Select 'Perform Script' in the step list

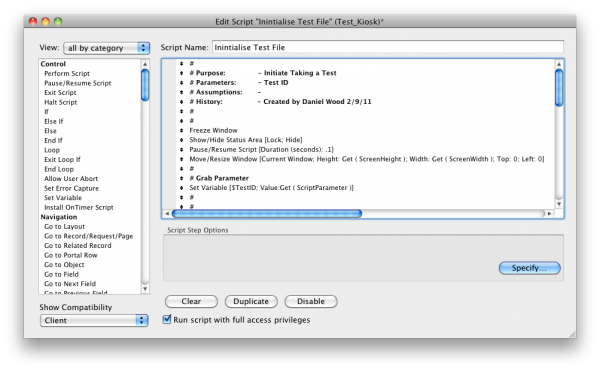pyautogui.click(x=67, y=73)
